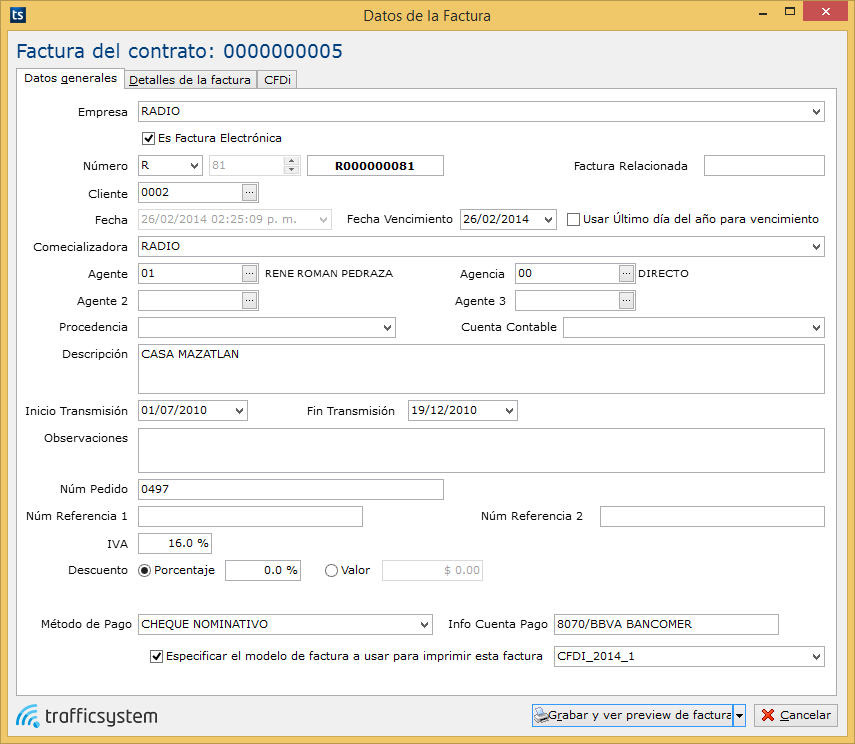This screenshot has height=744, width=855.
Task: Uncheck Especificar el modelo de factura checkbox
Action: coord(156,656)
